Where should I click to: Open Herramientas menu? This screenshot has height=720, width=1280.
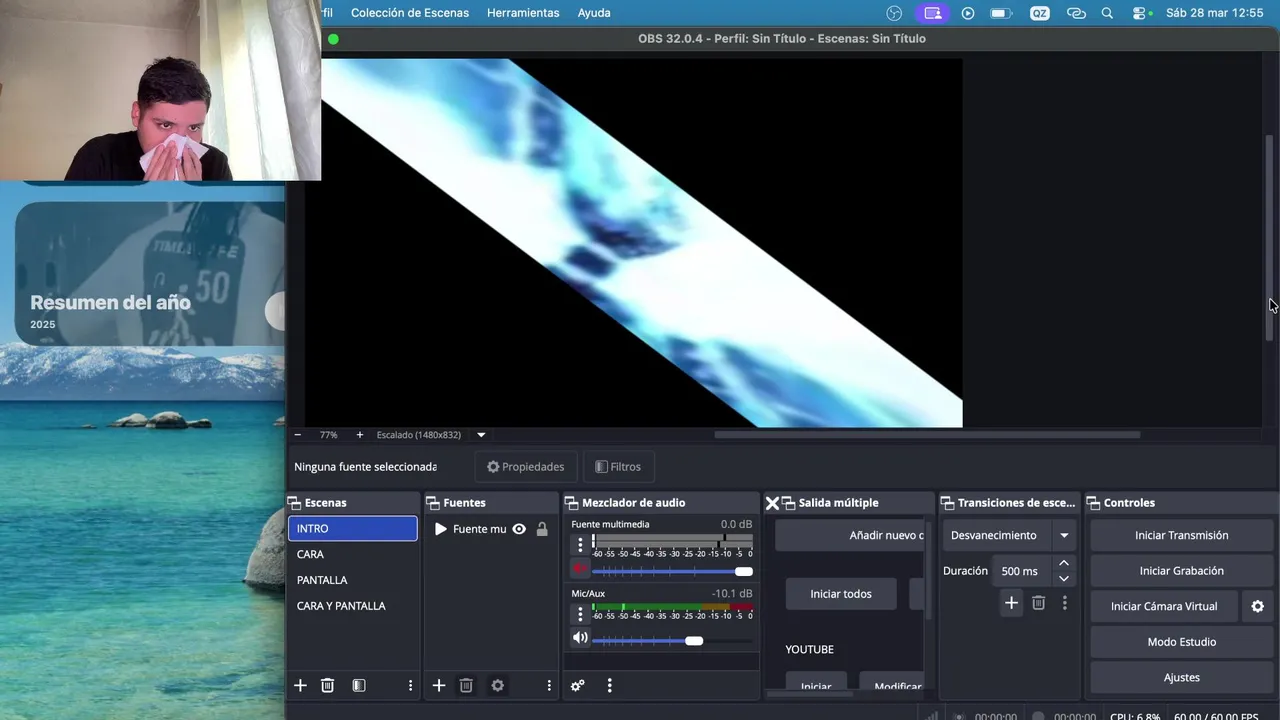coord(523,13)
